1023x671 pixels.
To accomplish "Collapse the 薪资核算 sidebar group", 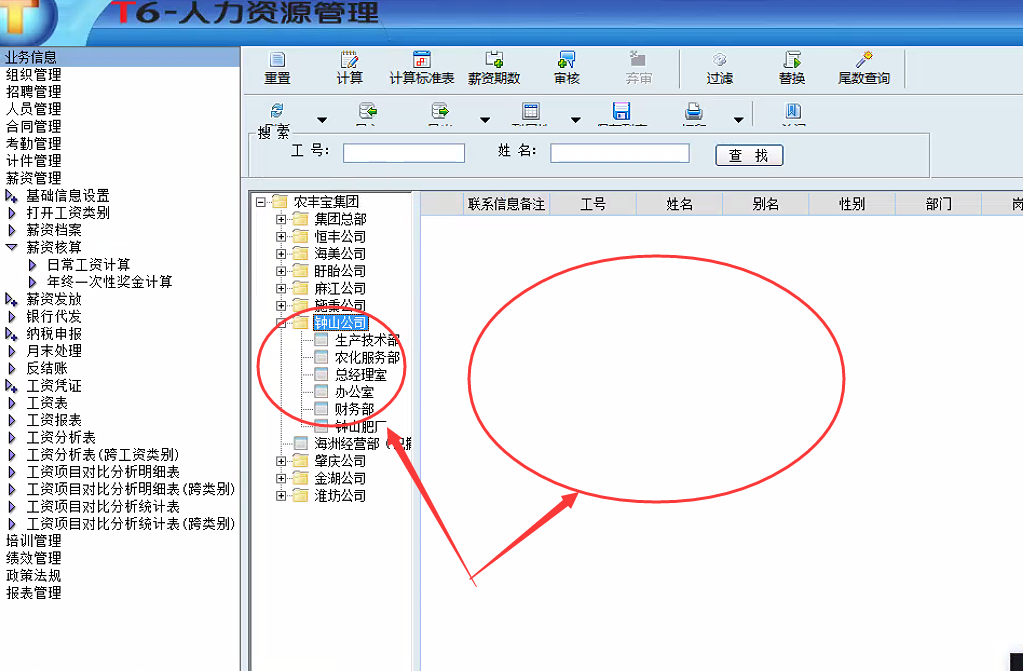I will click(11, 247).
